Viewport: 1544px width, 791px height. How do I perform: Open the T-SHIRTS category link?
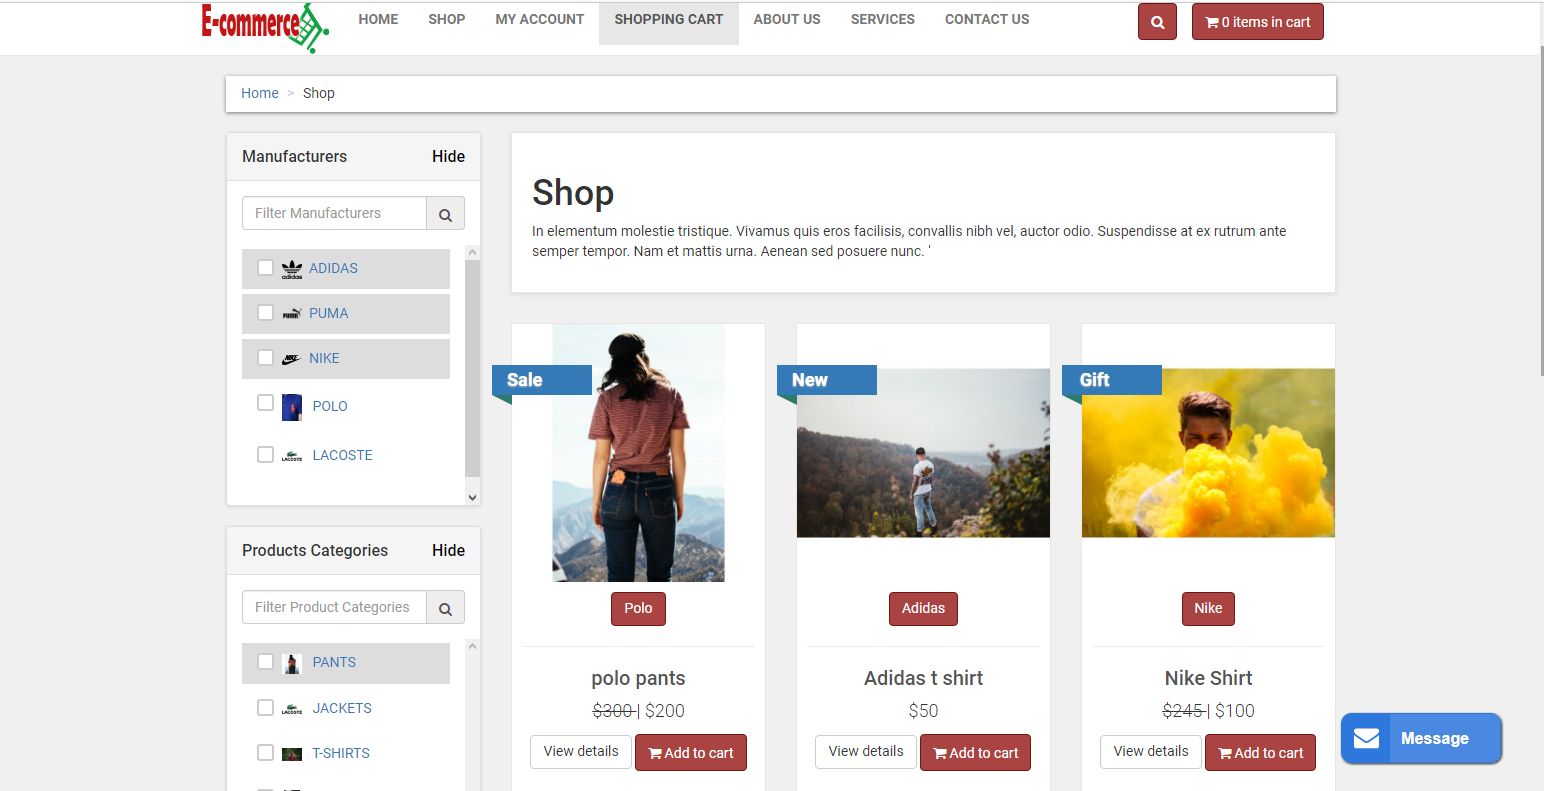[341, 753]
